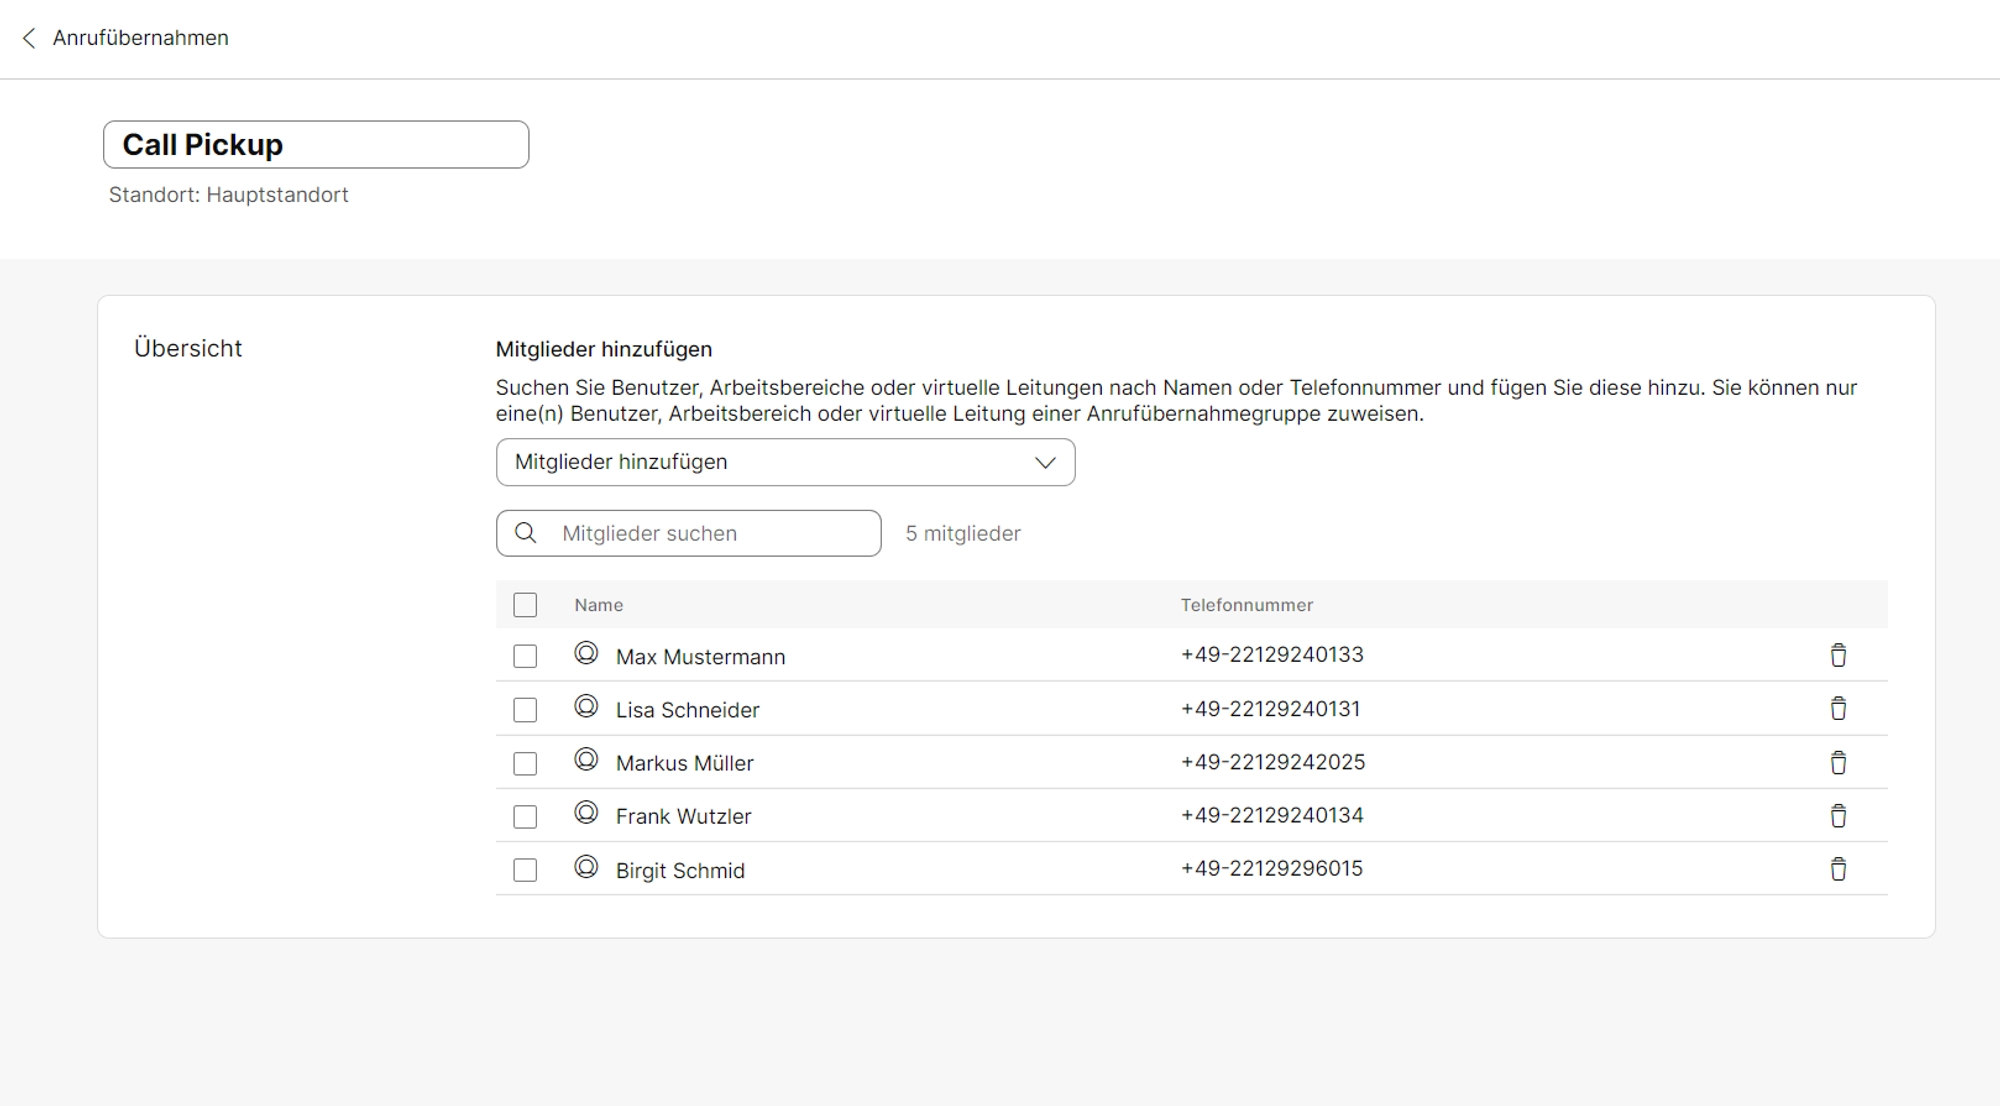Delete Frank Wutzler using trash icon
Image resolution: width=2000 pixels, height=1106 pixels.
coord(1838,816)
